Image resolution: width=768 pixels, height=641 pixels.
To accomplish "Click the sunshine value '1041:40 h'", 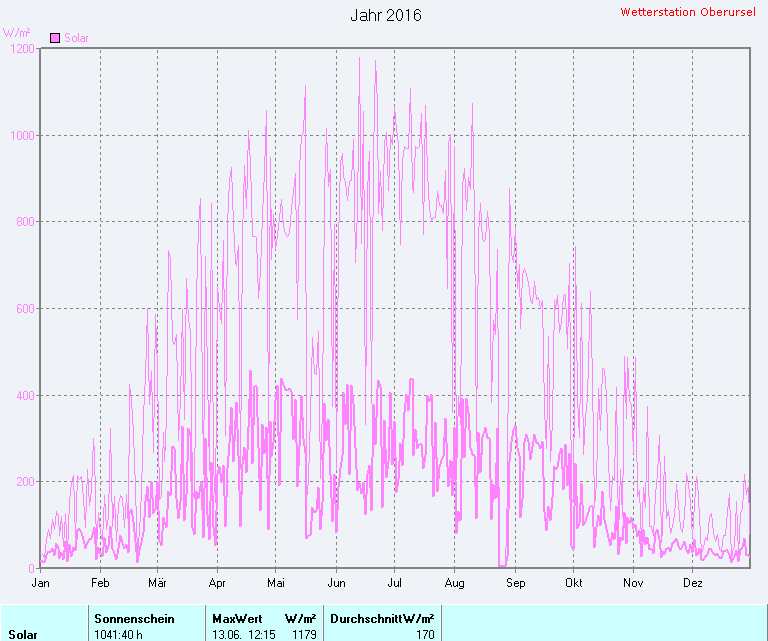I will click(118, 635).
